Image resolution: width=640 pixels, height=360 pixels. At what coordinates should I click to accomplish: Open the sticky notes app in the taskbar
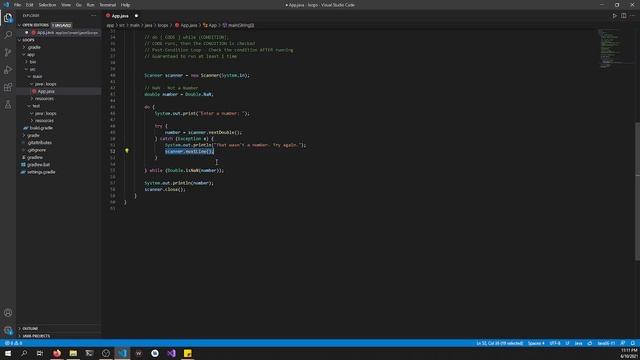pyautogui.click(x=187, y=353)
